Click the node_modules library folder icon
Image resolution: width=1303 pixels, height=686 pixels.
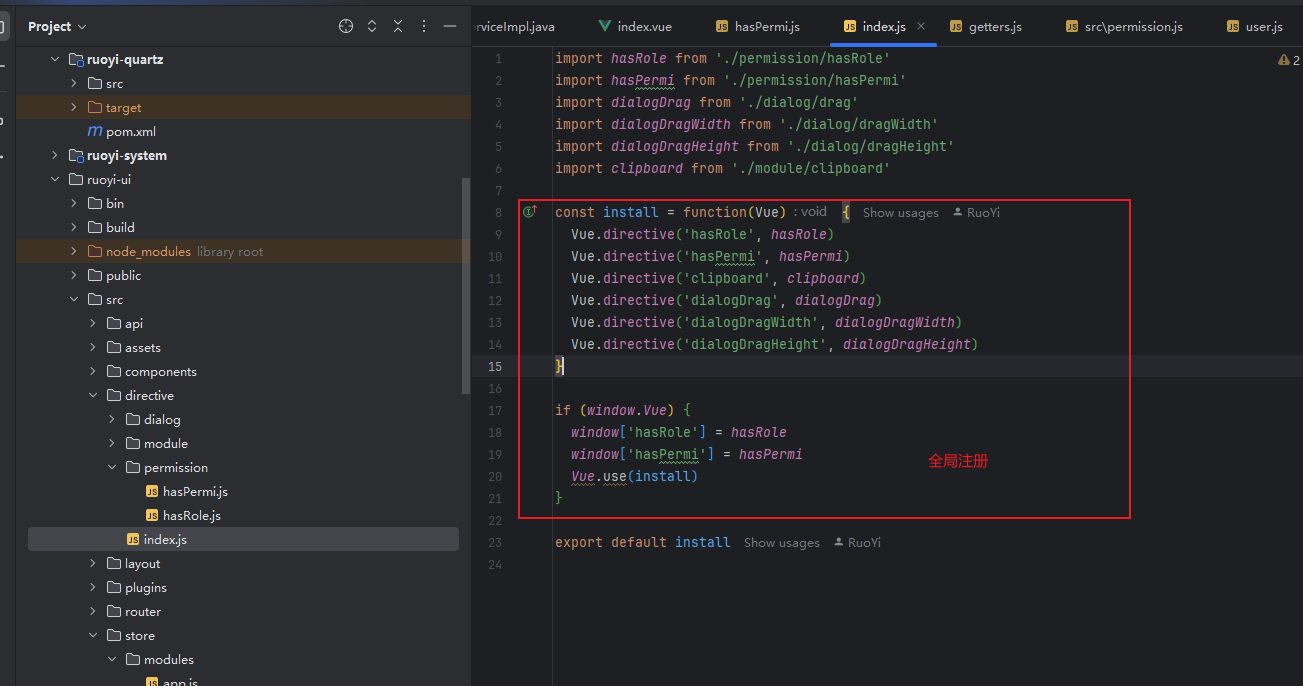point(95,251)
